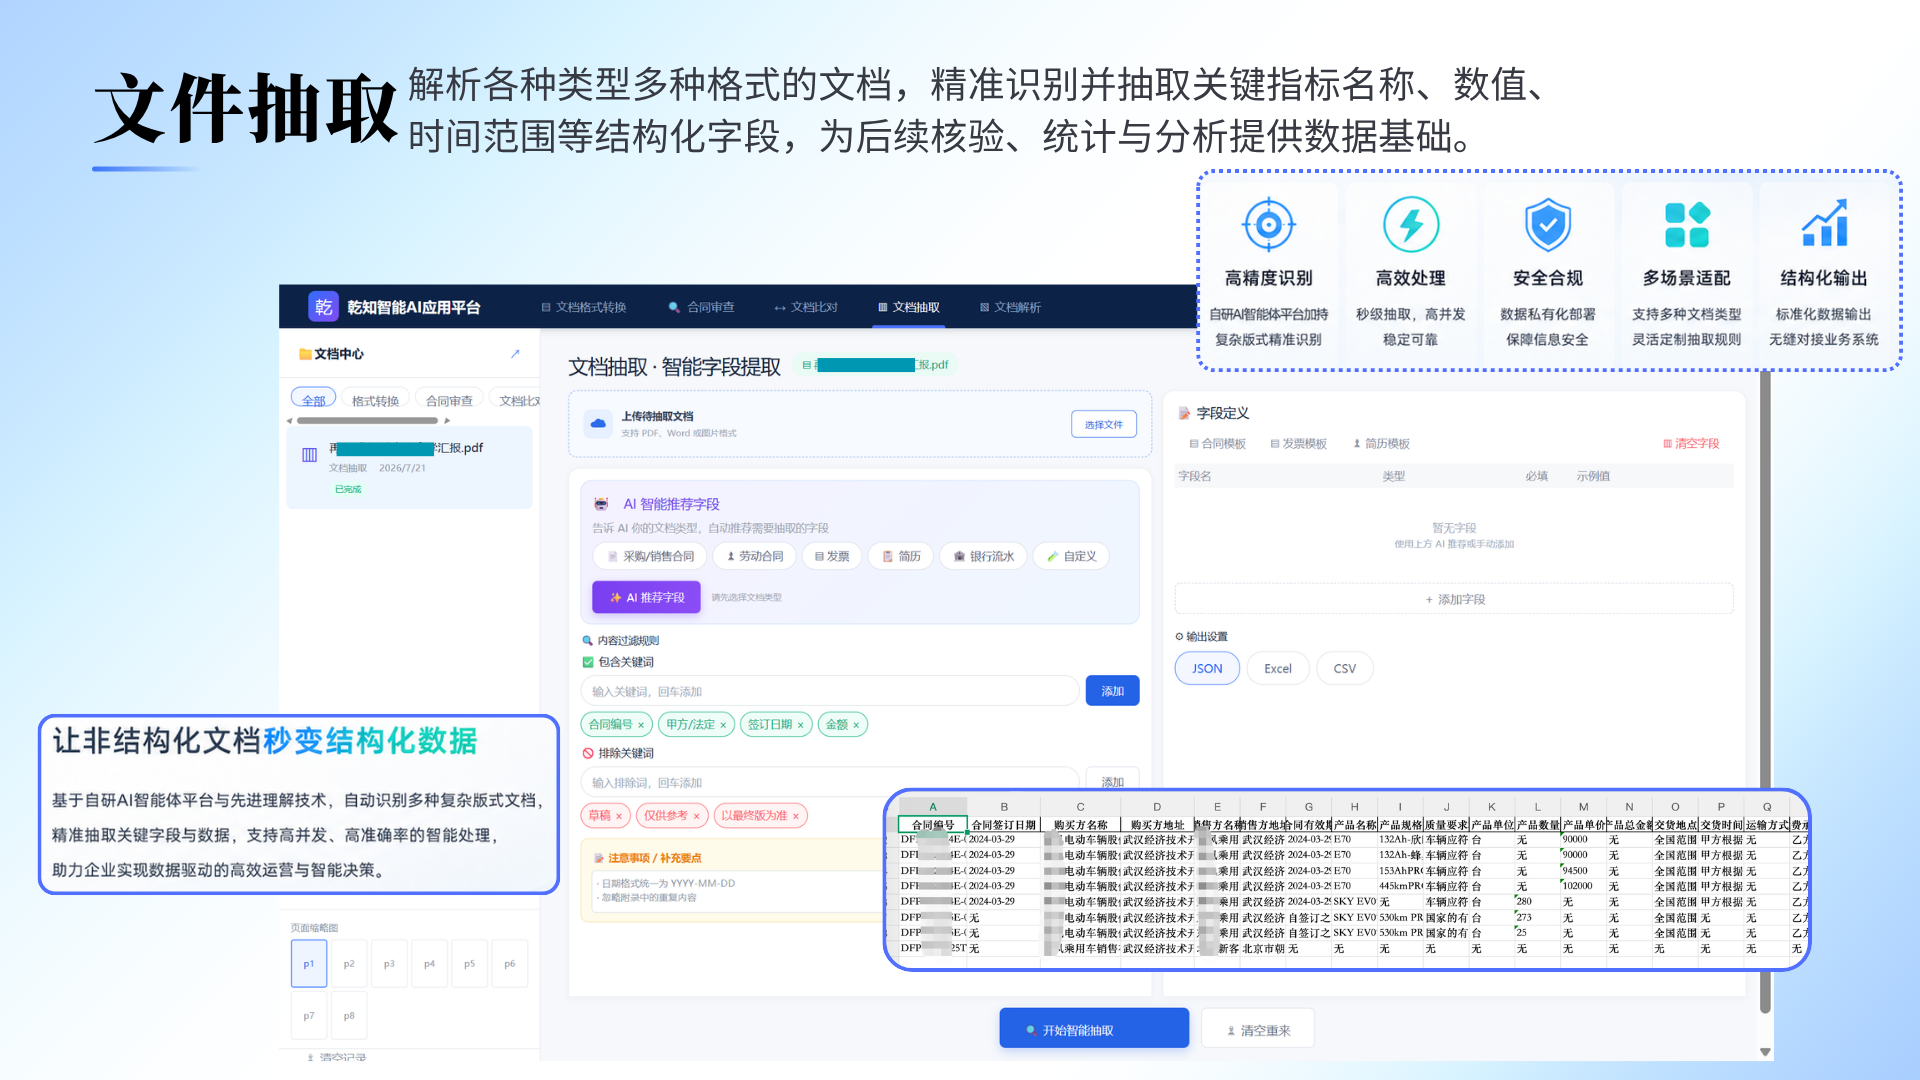
Task: Choose the 发票 document type
Action: point(832,556)
